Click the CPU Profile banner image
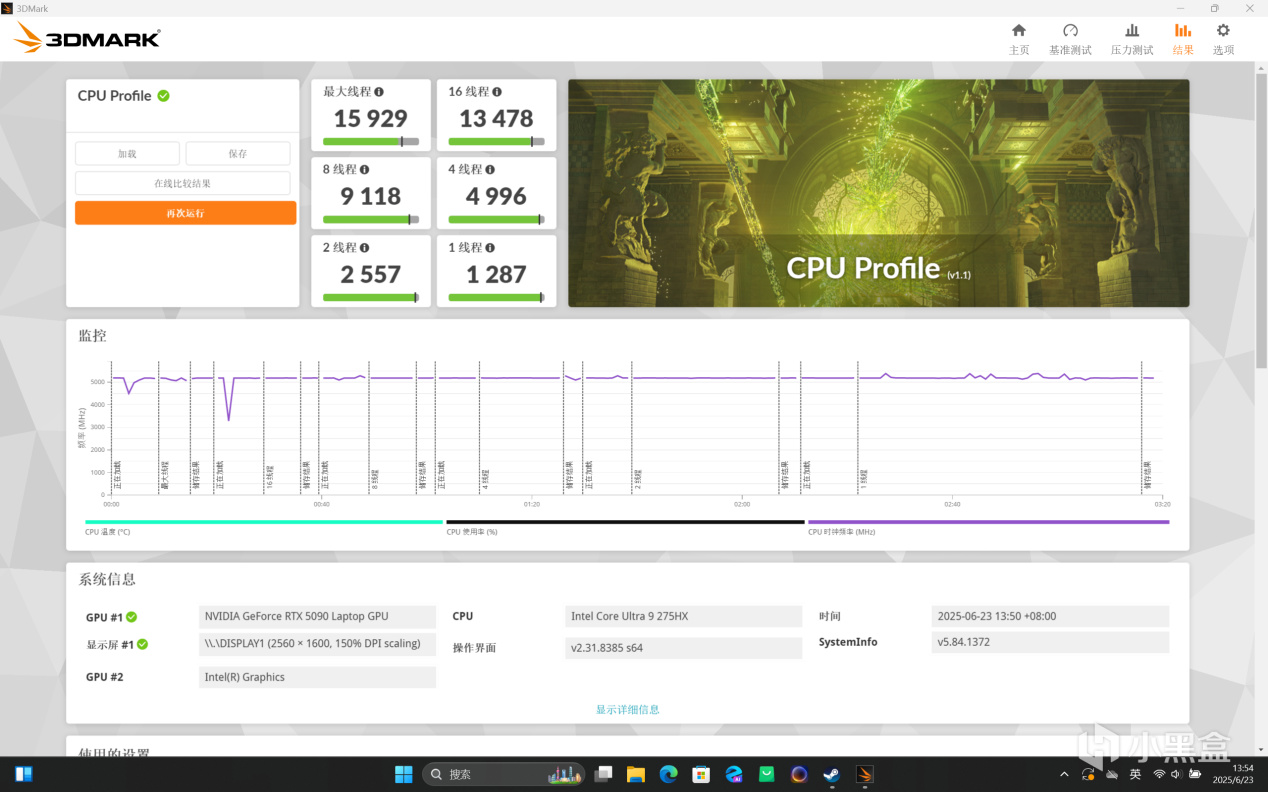This screenshot has width=1268, height=792. tap(879, 193)
